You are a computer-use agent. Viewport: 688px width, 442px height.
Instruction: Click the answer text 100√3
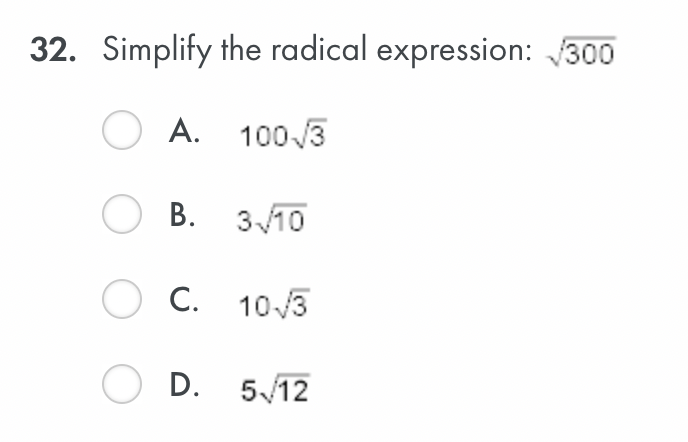[x=283, y=135]
